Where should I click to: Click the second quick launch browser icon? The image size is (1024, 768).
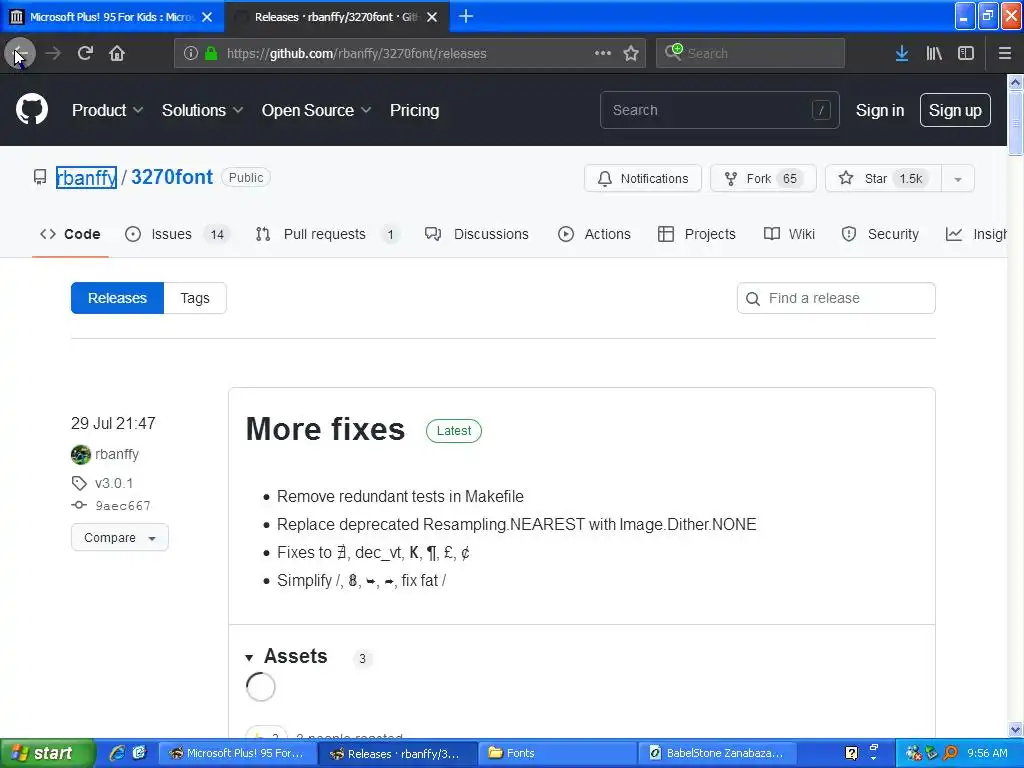tap(139, 753)
